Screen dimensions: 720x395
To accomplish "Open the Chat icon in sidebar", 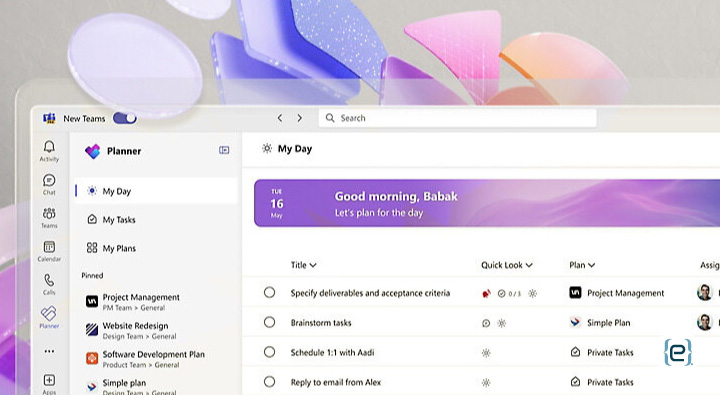I will coord(49,180).
